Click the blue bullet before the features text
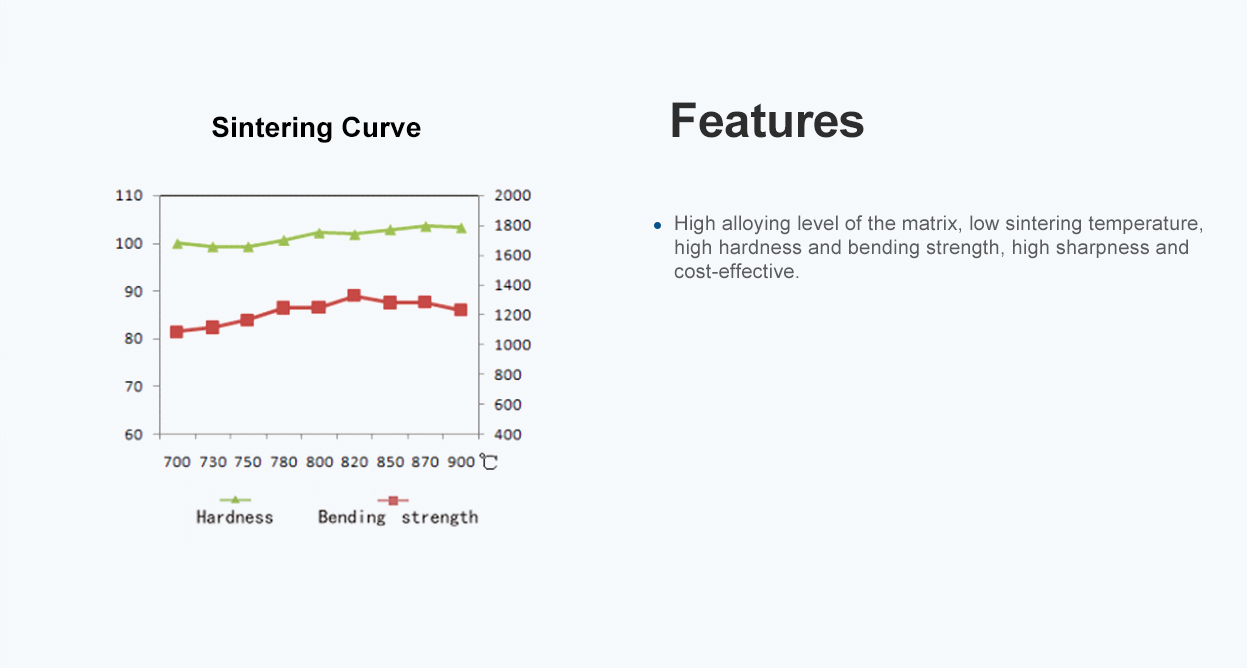 [x=658, y=224]
